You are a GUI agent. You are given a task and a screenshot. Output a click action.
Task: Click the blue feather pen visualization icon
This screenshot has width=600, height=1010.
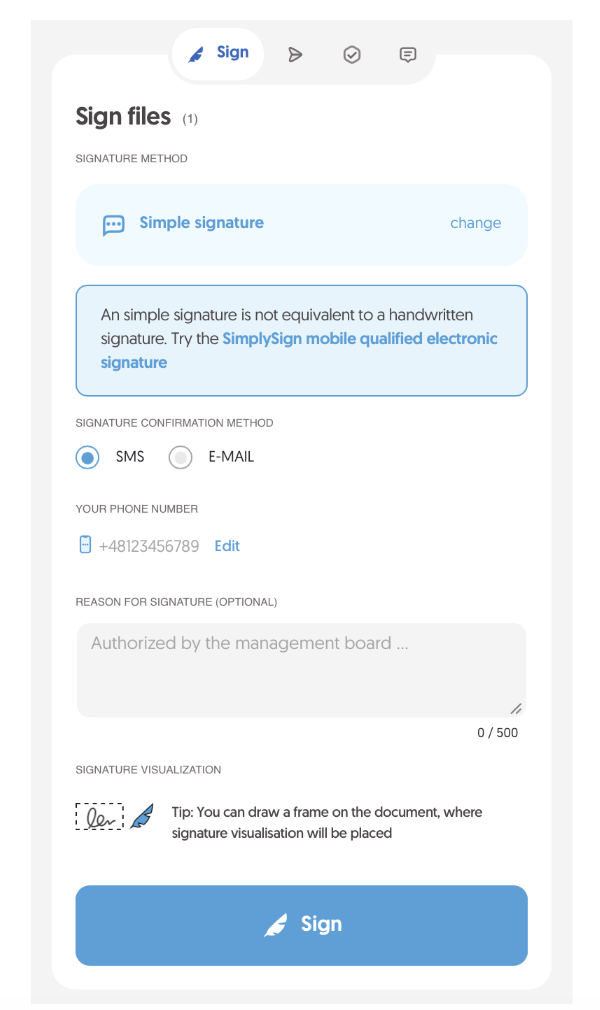pos(142,817)
